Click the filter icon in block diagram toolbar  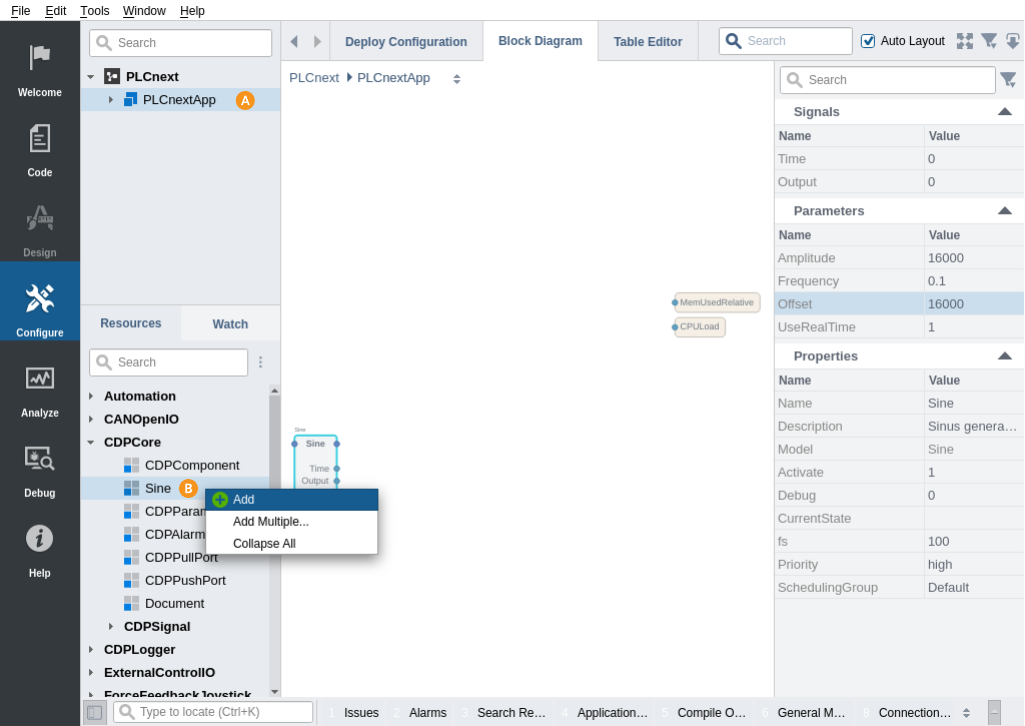988,41
